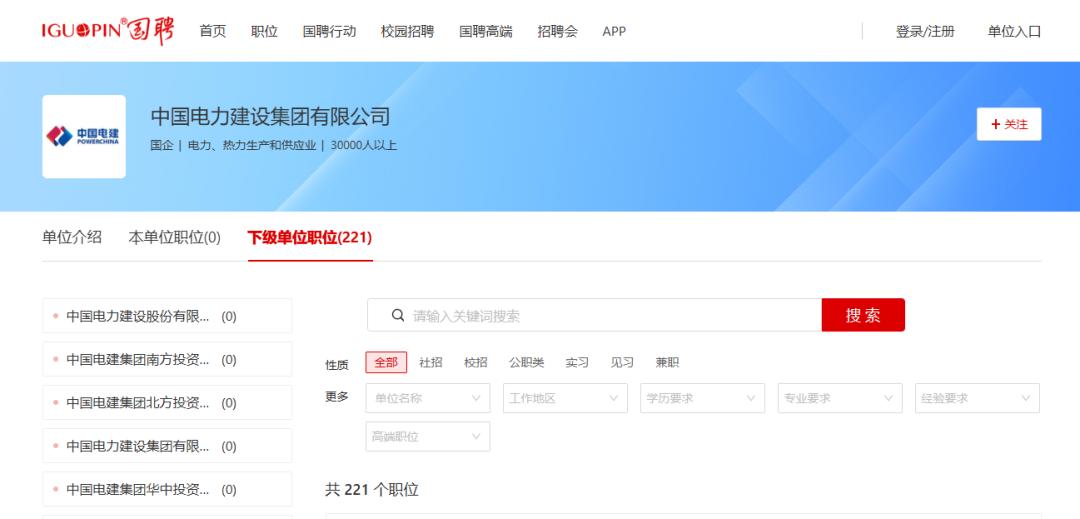Viewport: 1080px width, 519px height.
Task: Select 中国电建集团南方投资... subsidiary item
Action: (167, 359)
